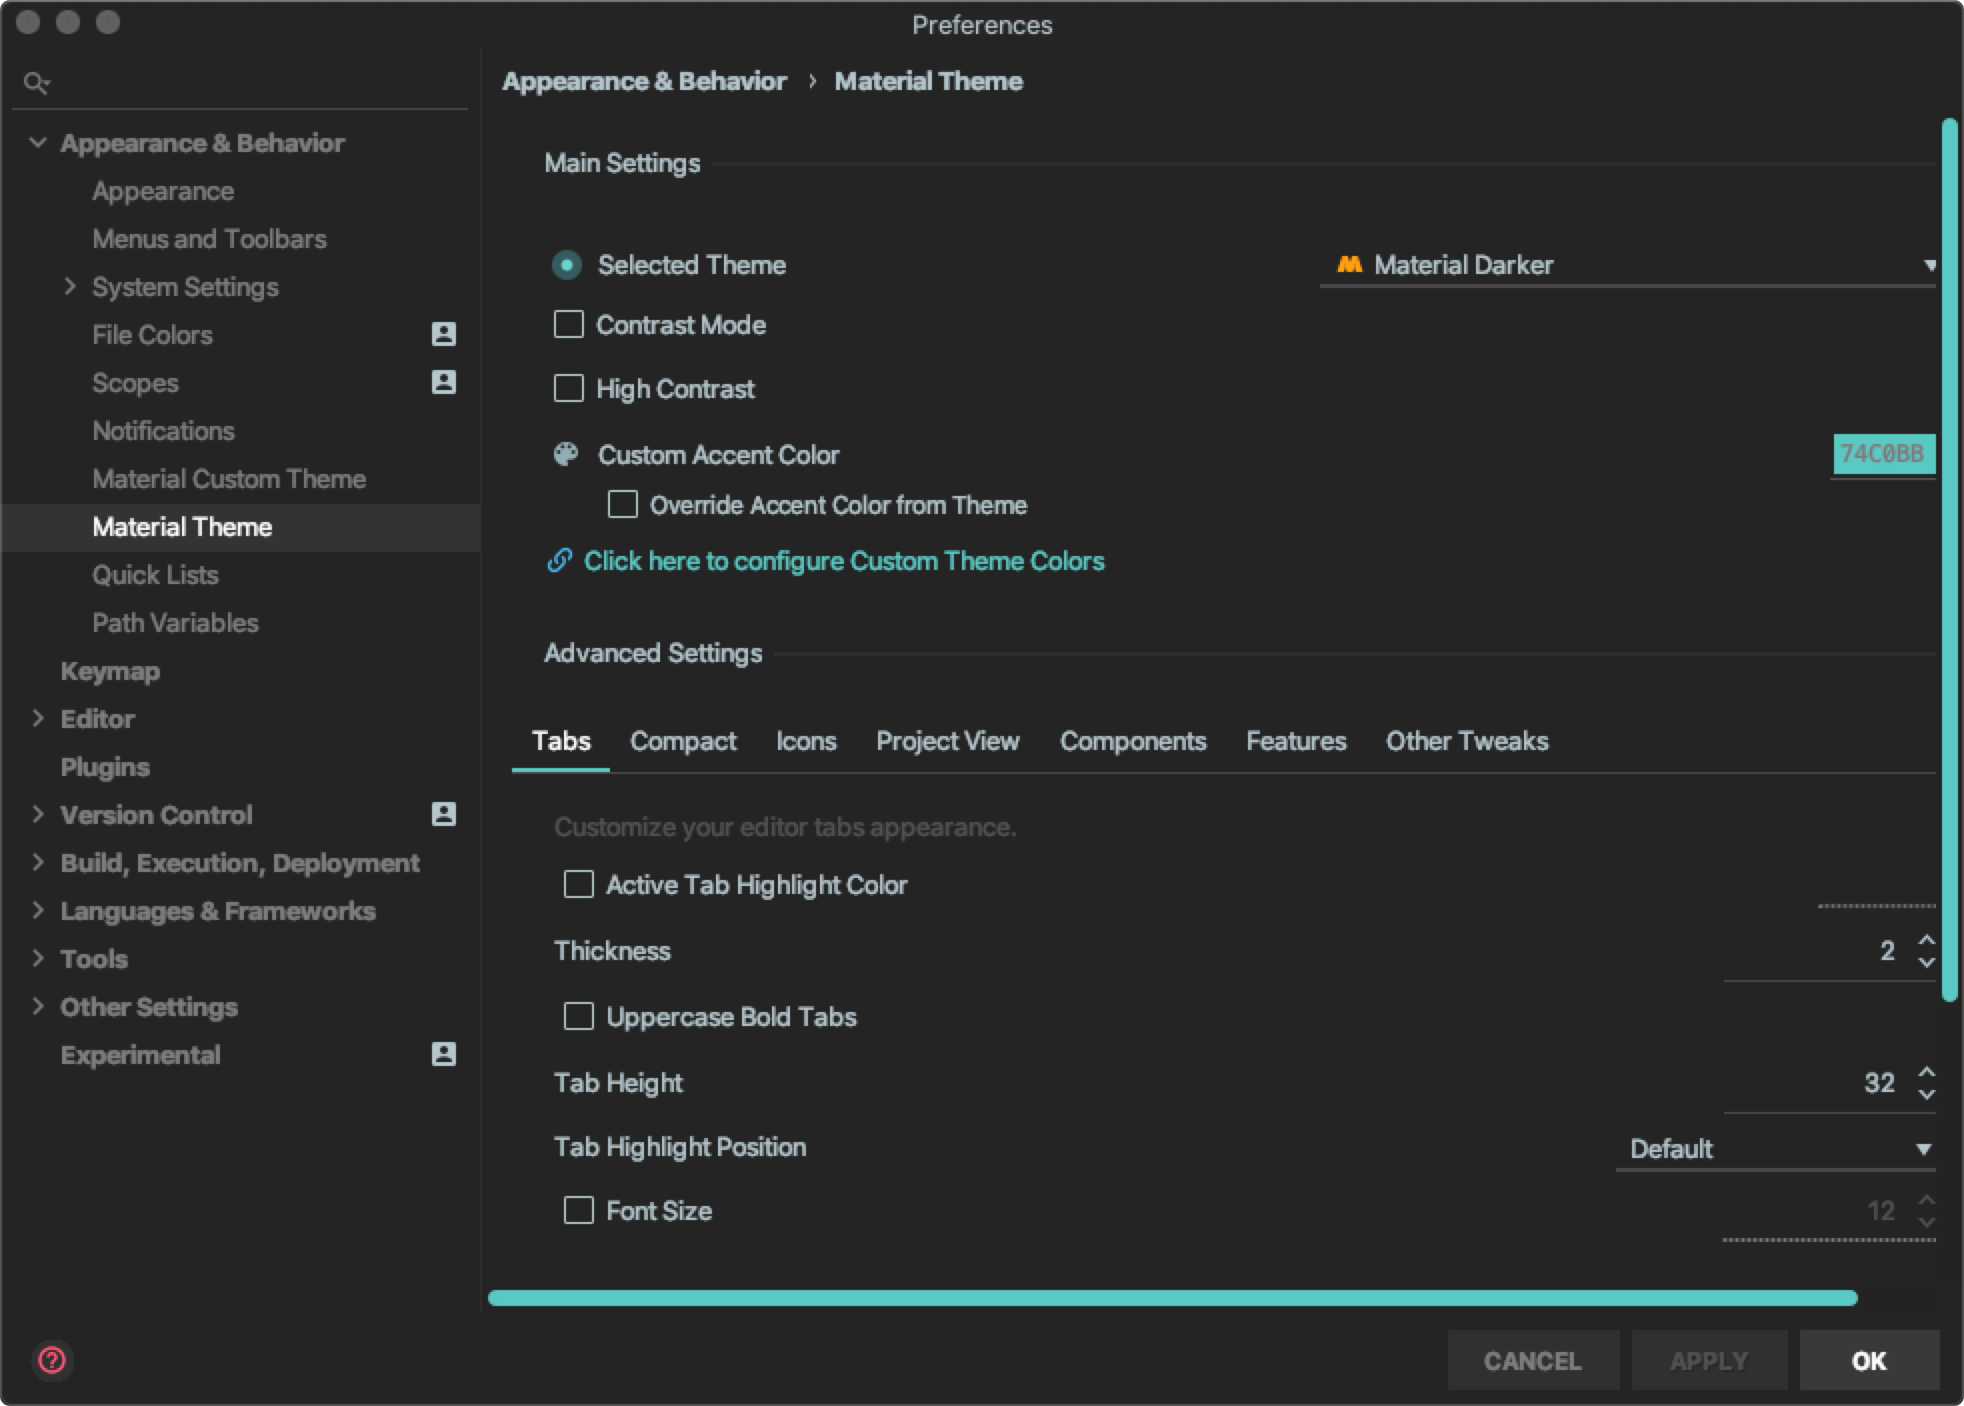Open Scopes in the settings tree
Screen dimensions: 1964x1406
pos(135,383)
